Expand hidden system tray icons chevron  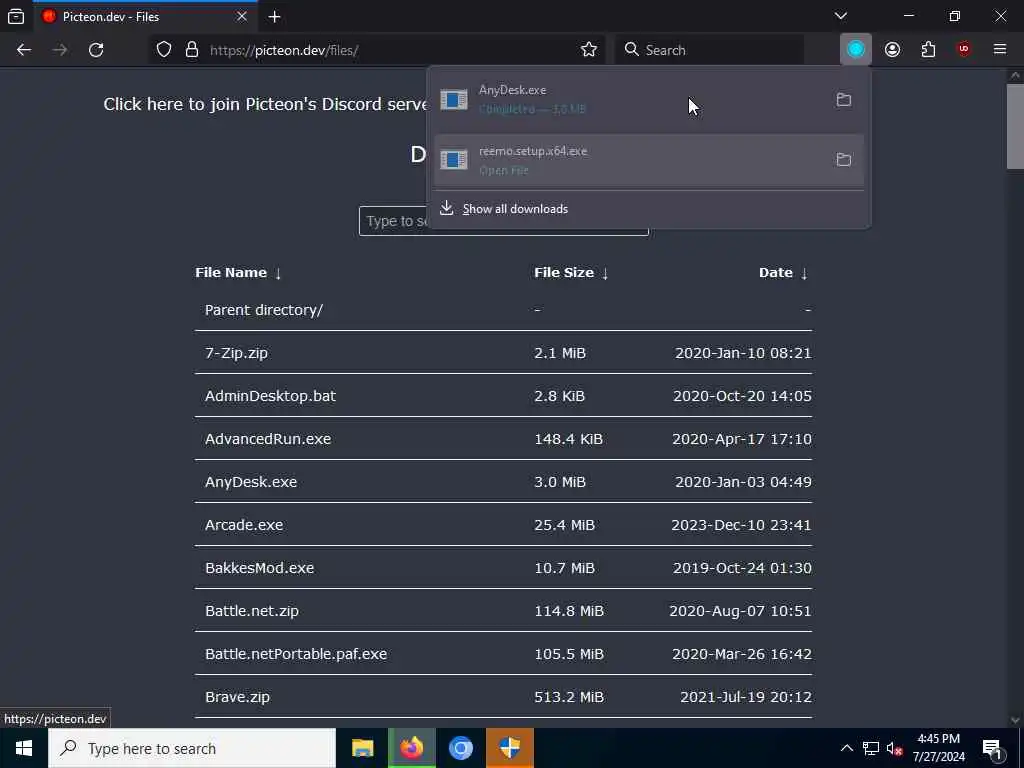[x=846, y=748]
